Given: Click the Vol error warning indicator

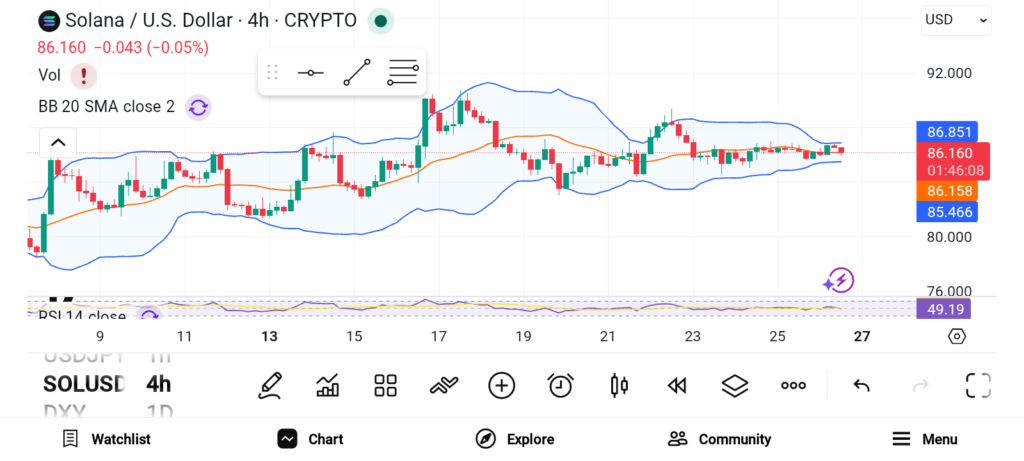Looking at the screenshot, I should (x=83, y=75).
